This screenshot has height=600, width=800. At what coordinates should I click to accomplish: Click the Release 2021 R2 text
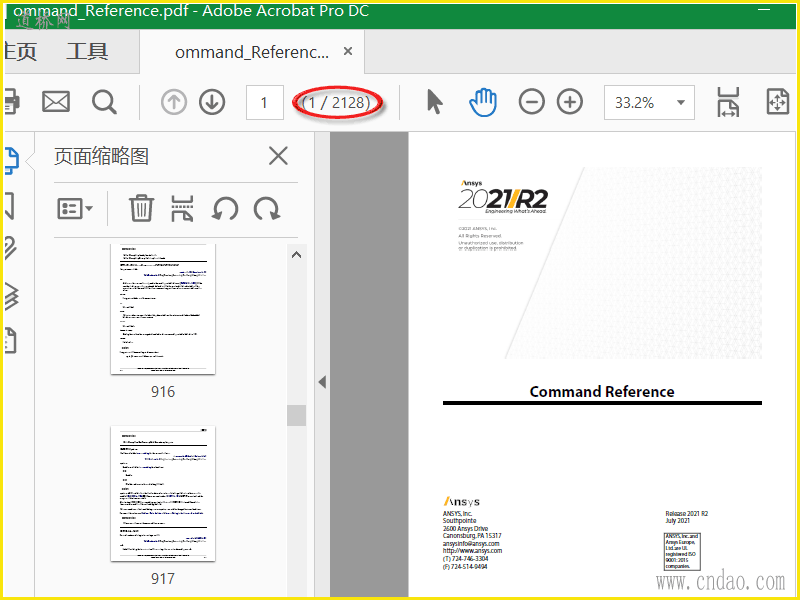click(x=687, y=514)
